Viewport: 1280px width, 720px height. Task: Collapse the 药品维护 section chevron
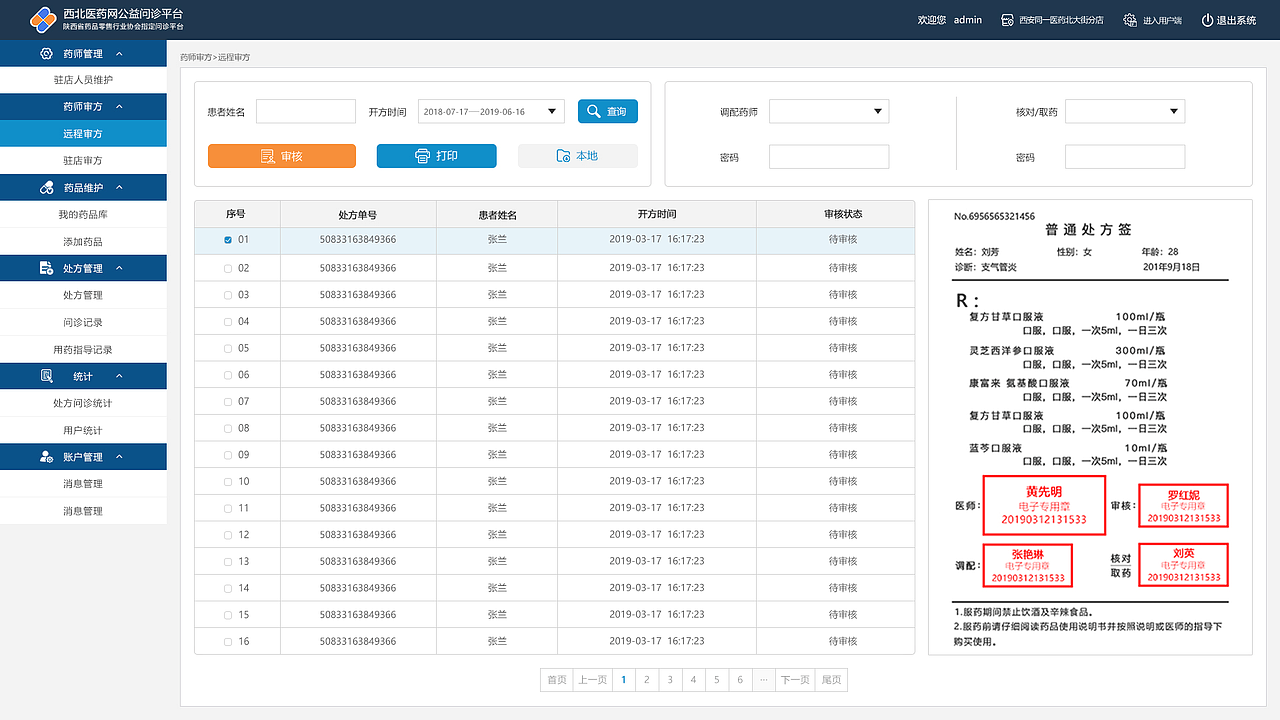tap(119, 188)
